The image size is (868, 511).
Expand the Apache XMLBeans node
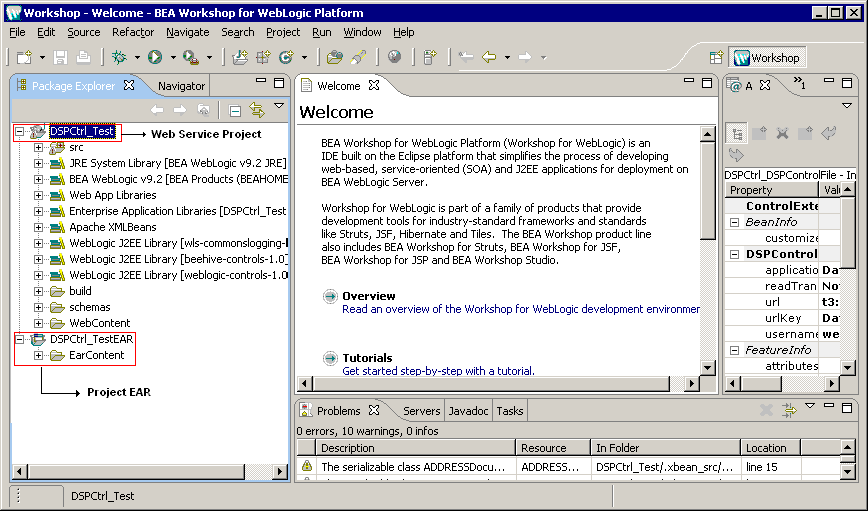(x=38, y=228)
